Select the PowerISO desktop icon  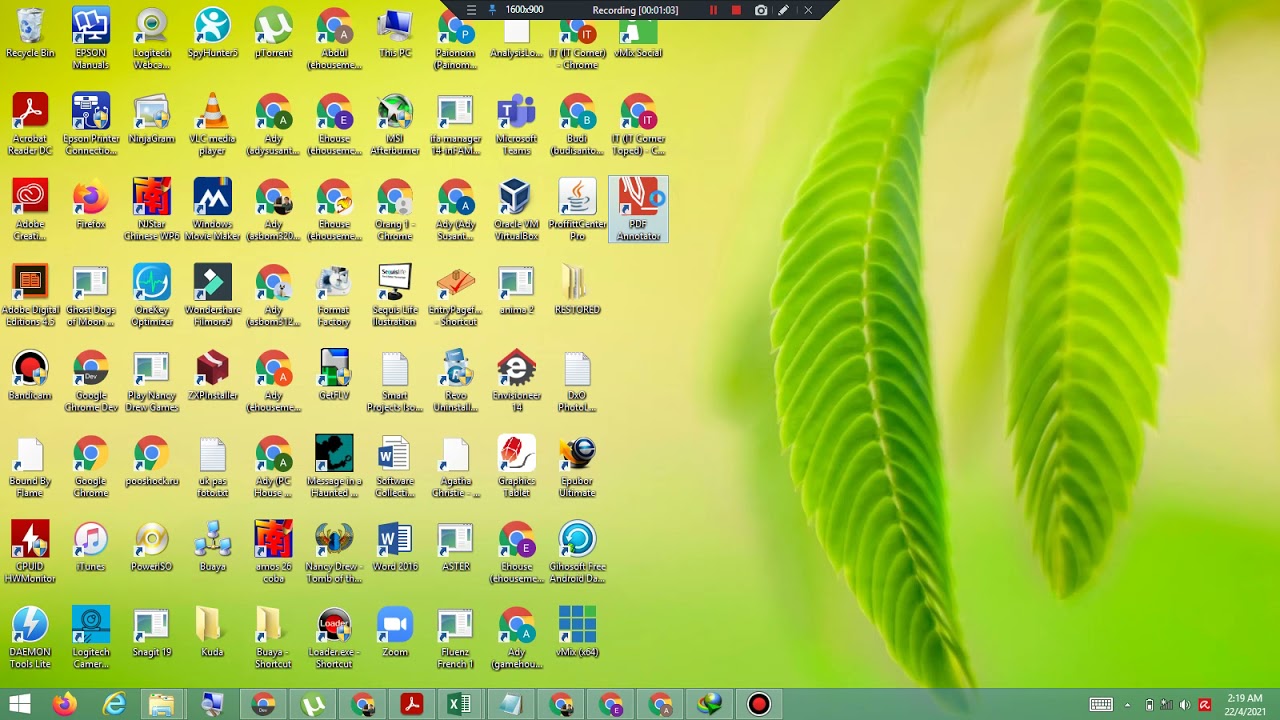tap(152, 547)
